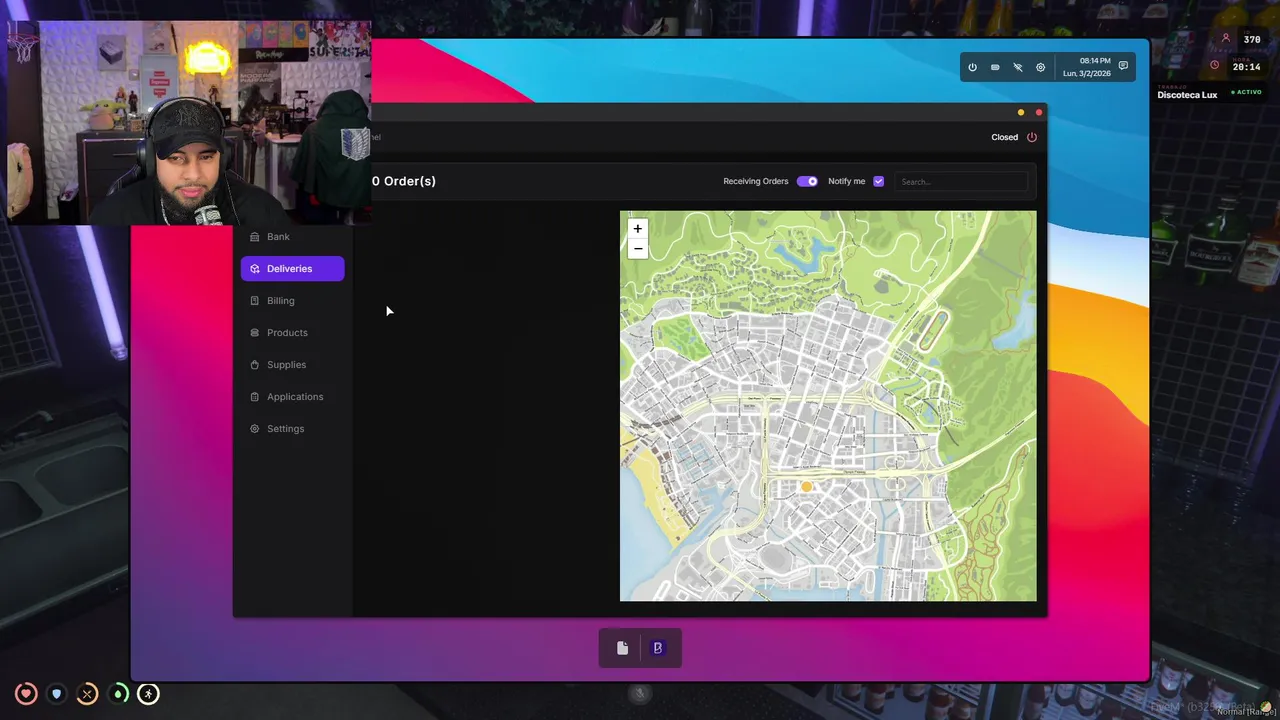This screenshot has height=720, width=1280.
Task: Click the muted microphone indicator
Action: point(640,692)
